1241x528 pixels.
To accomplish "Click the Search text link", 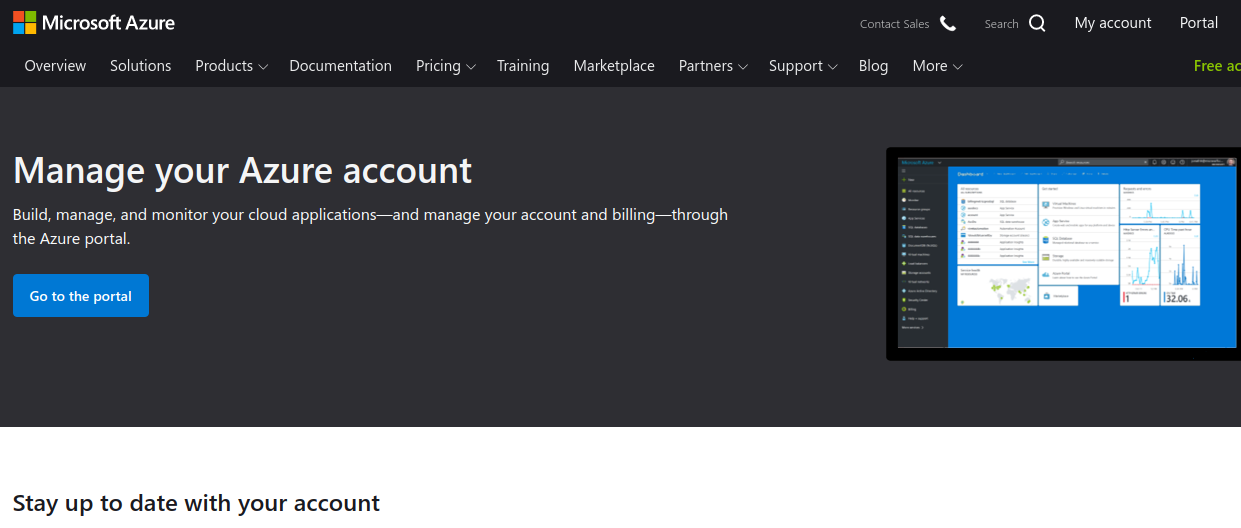I will click(1001, 24).
